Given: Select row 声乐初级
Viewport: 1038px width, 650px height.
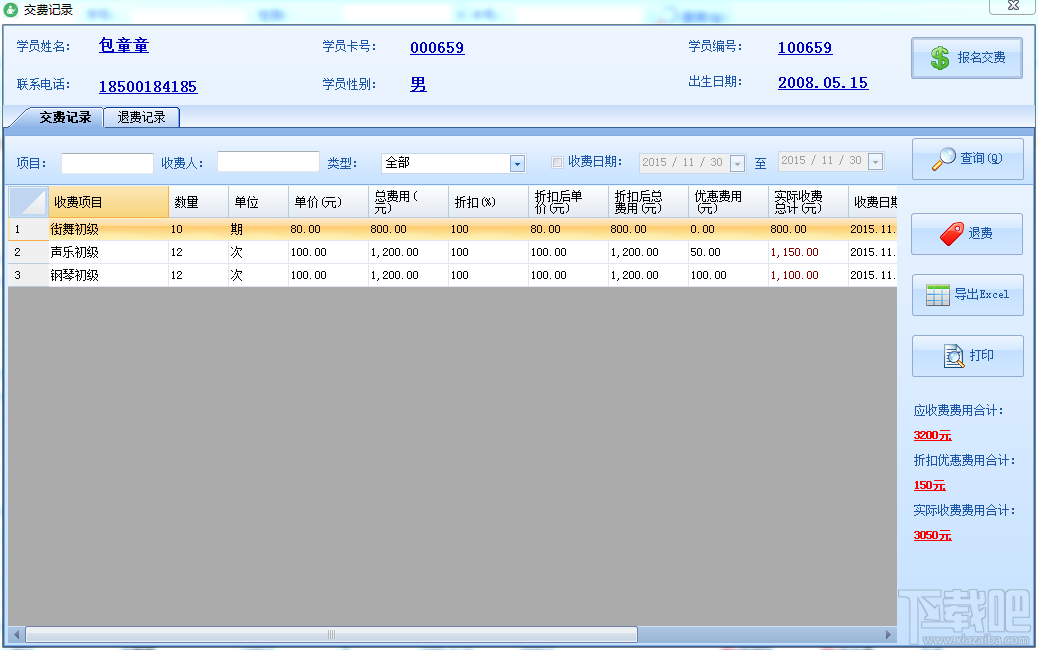Looking at the screenshot, I should point(452,252).
